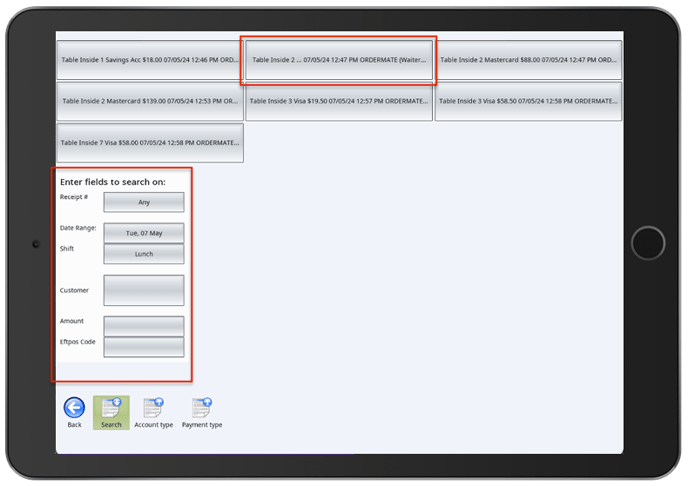Click the Eftpos Code search field

[x=144, y=347]
